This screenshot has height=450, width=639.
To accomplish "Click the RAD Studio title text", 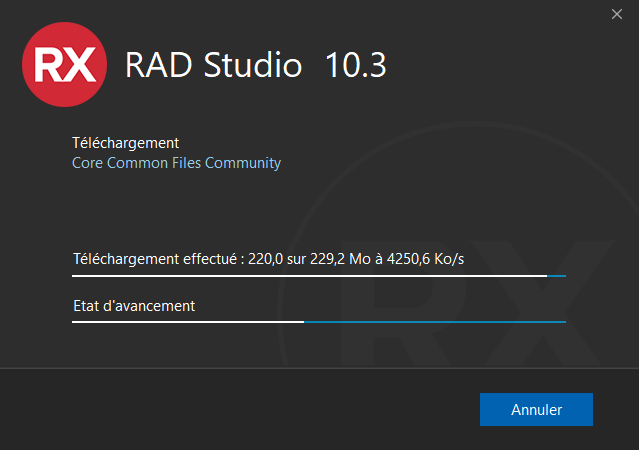I will (x=213, y=66).
